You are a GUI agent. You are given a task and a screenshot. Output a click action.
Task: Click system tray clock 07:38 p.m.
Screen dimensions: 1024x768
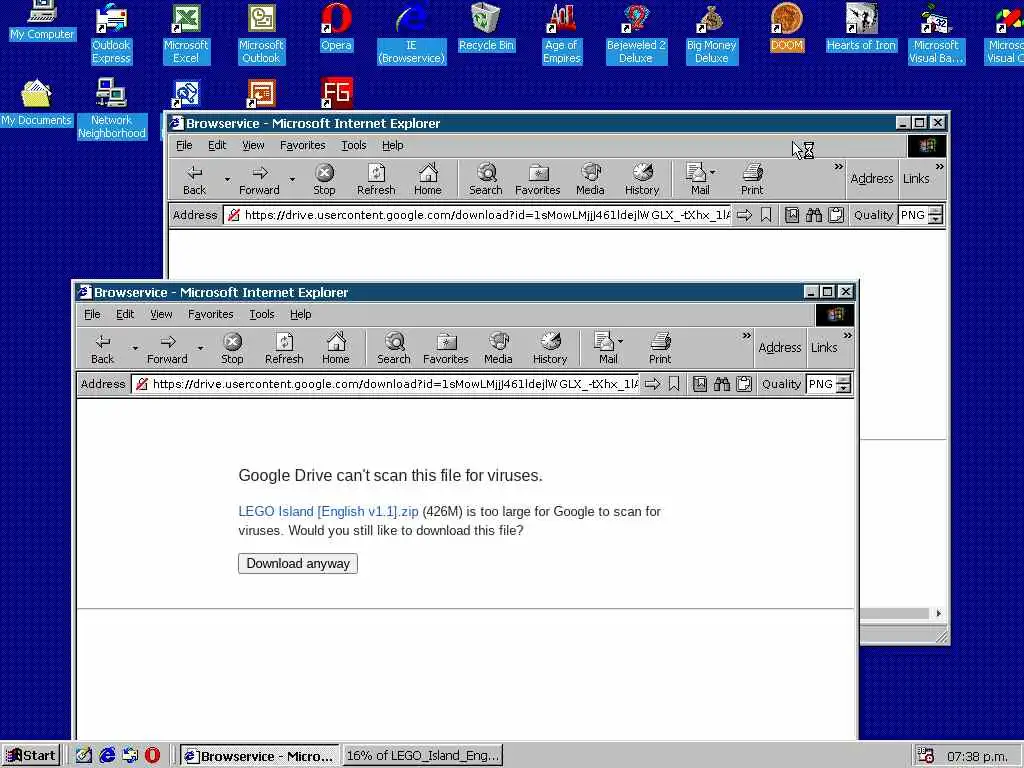tap(977, 756)
